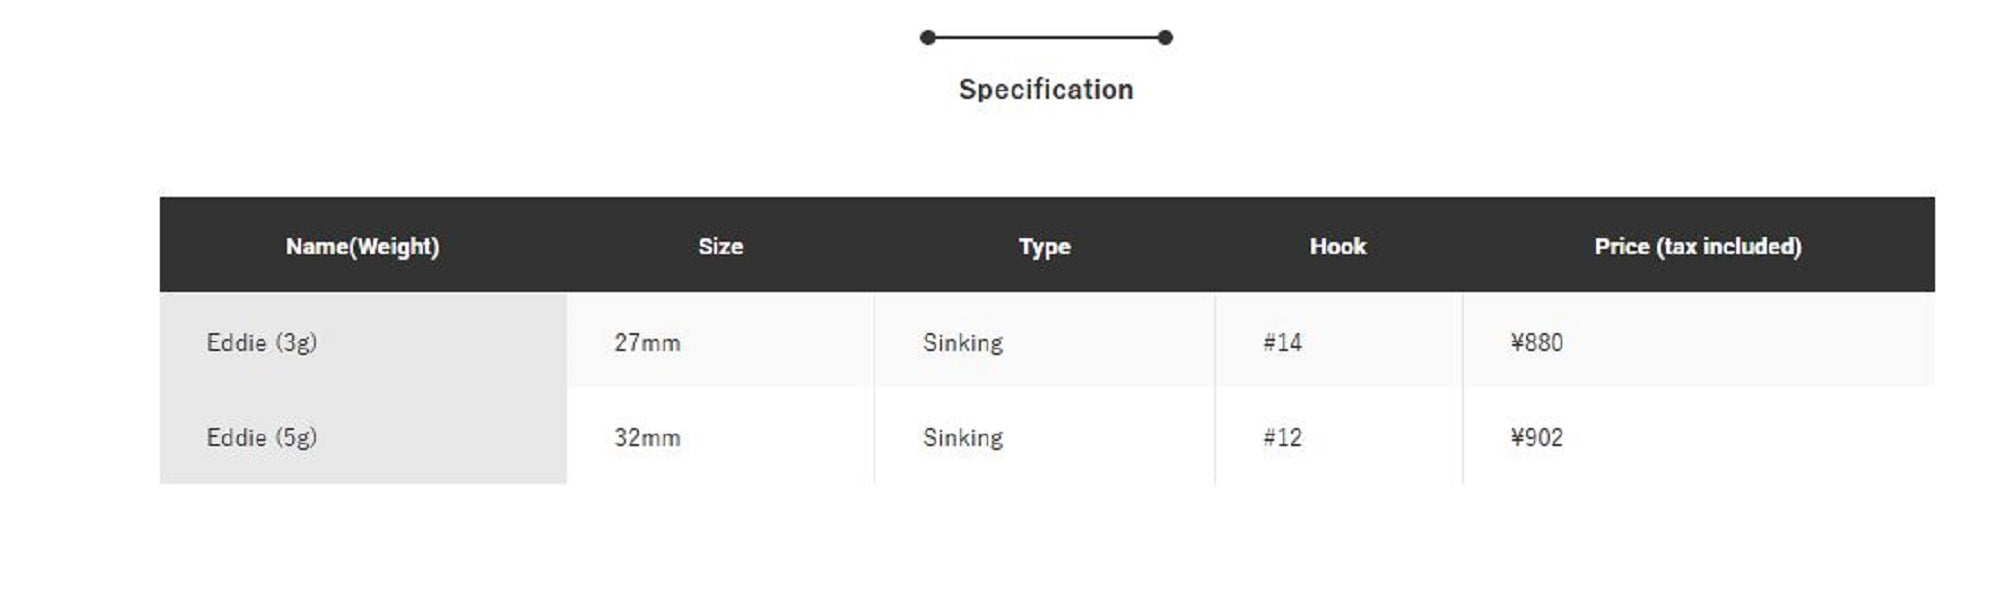Select the #12 hook value
2000x595 pixels.
pos(1282,437)
